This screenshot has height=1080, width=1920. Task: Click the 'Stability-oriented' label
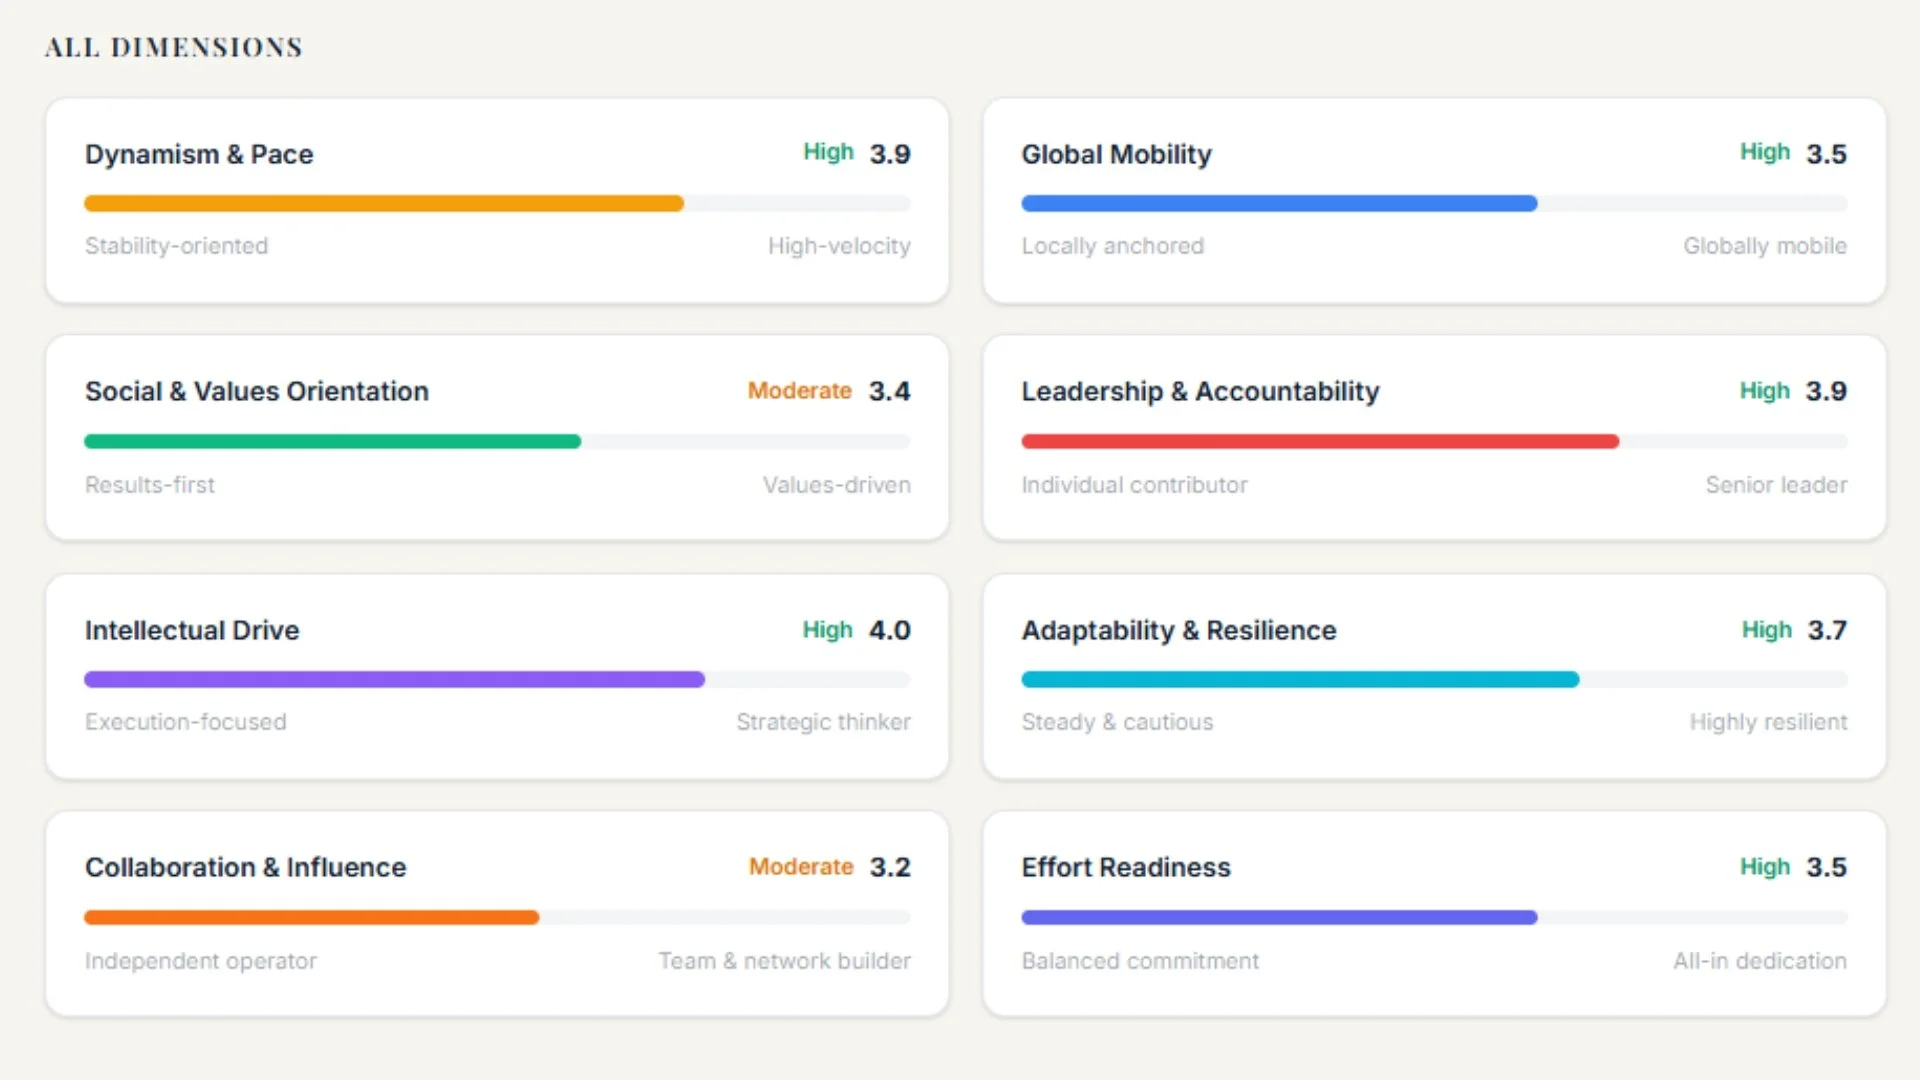176,246
